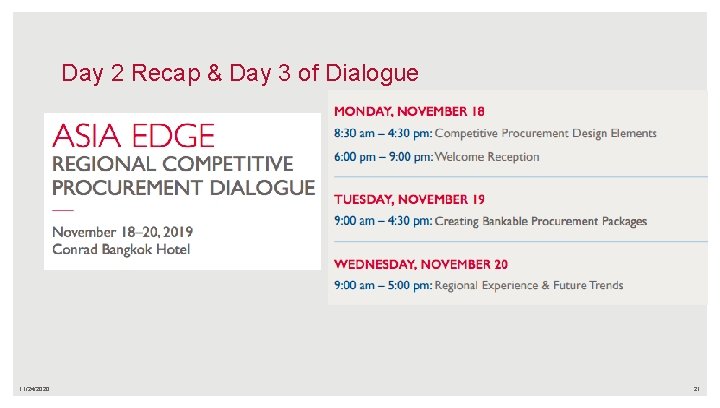Click the '9:00 am – 5:00 pm' time label
720x408 pixels.
point(382,286)
